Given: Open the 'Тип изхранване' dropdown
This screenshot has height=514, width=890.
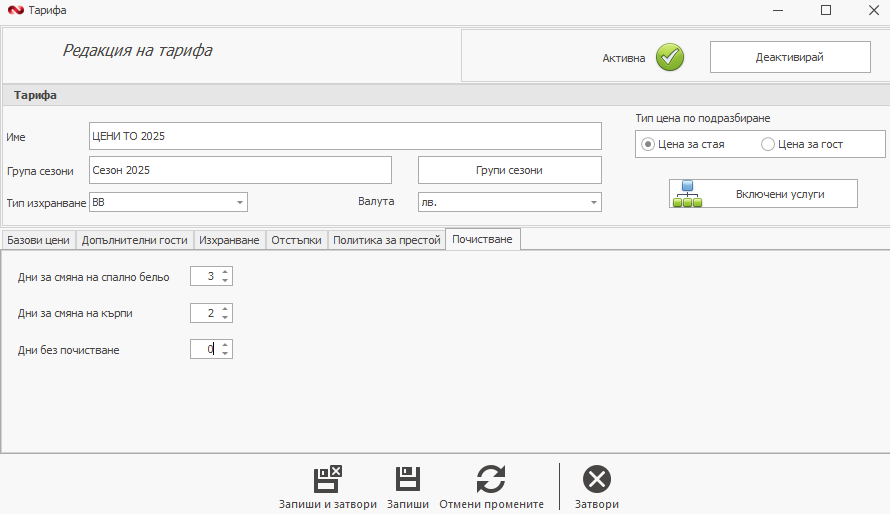Looking at the screenshot, I should coord(240,202).
